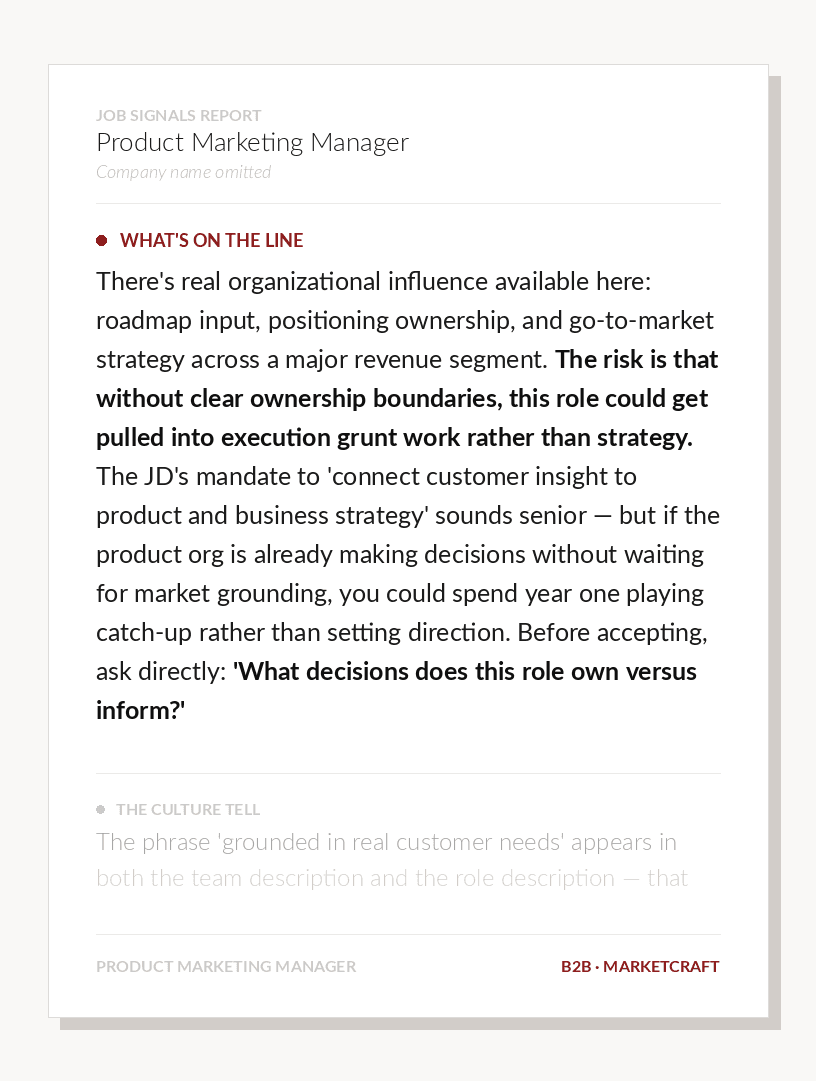This screenshot has height=1081, width=816.
Task: Click the line beginning There's real organizational influence
Action: [374, 281]
